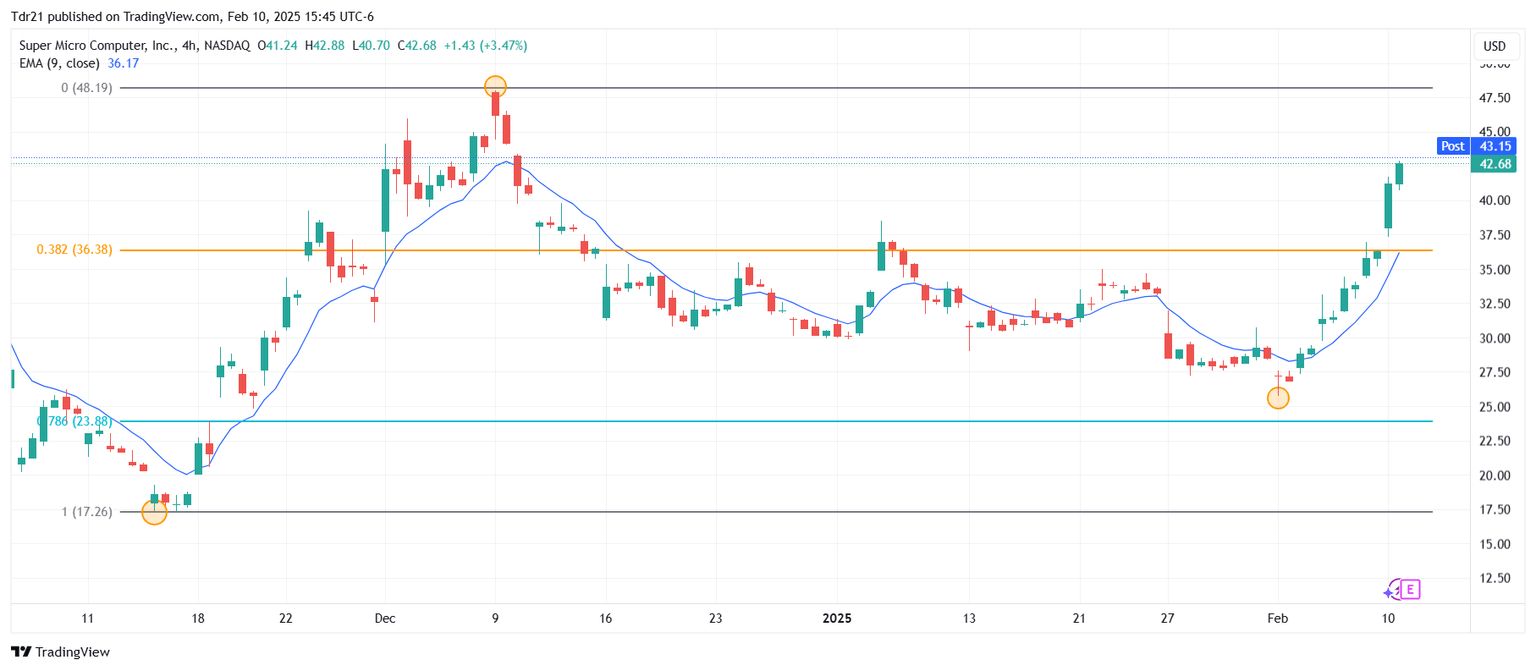Click the '27' date label on the time axis
This screenshot has height=670, width=1536.
1167,618
